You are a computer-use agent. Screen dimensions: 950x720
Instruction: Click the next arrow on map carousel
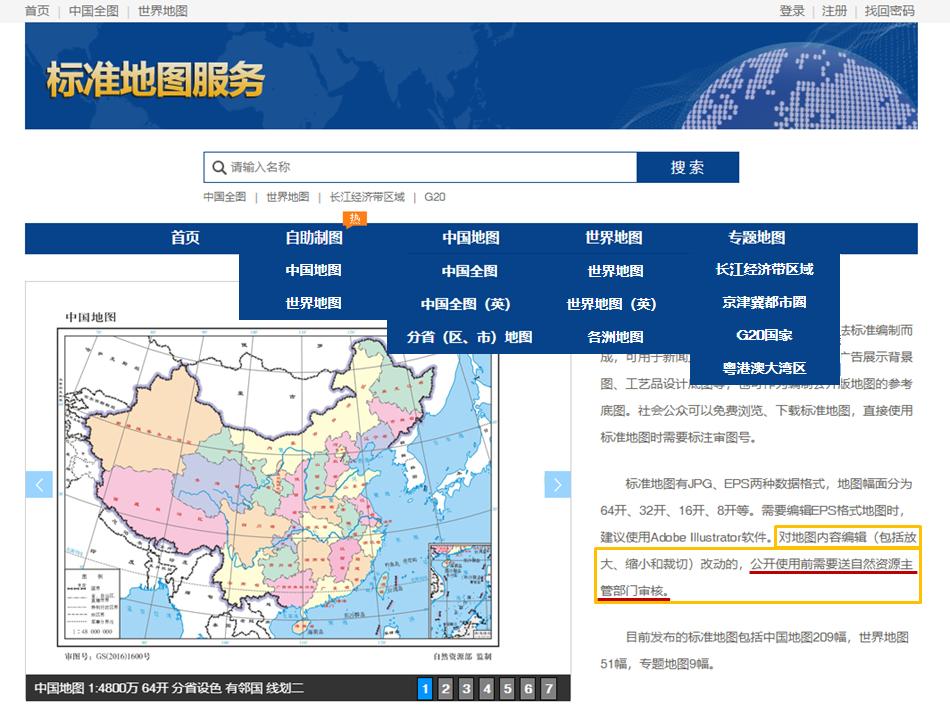point(557,484)
